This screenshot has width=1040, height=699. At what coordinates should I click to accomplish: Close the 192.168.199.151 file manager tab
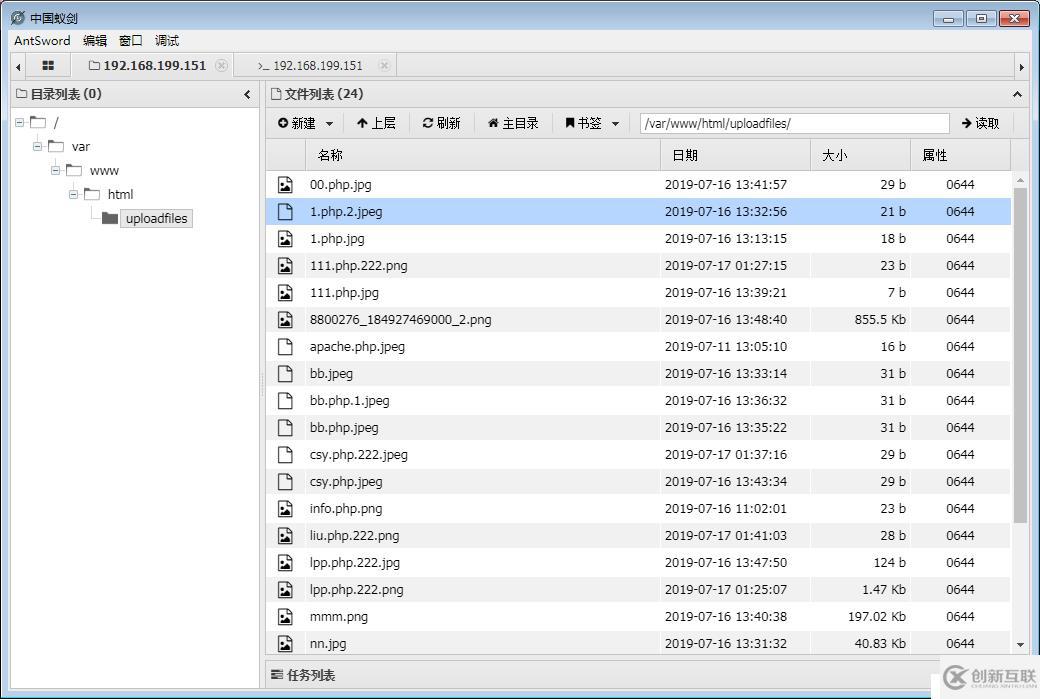(x=222, y=66)
